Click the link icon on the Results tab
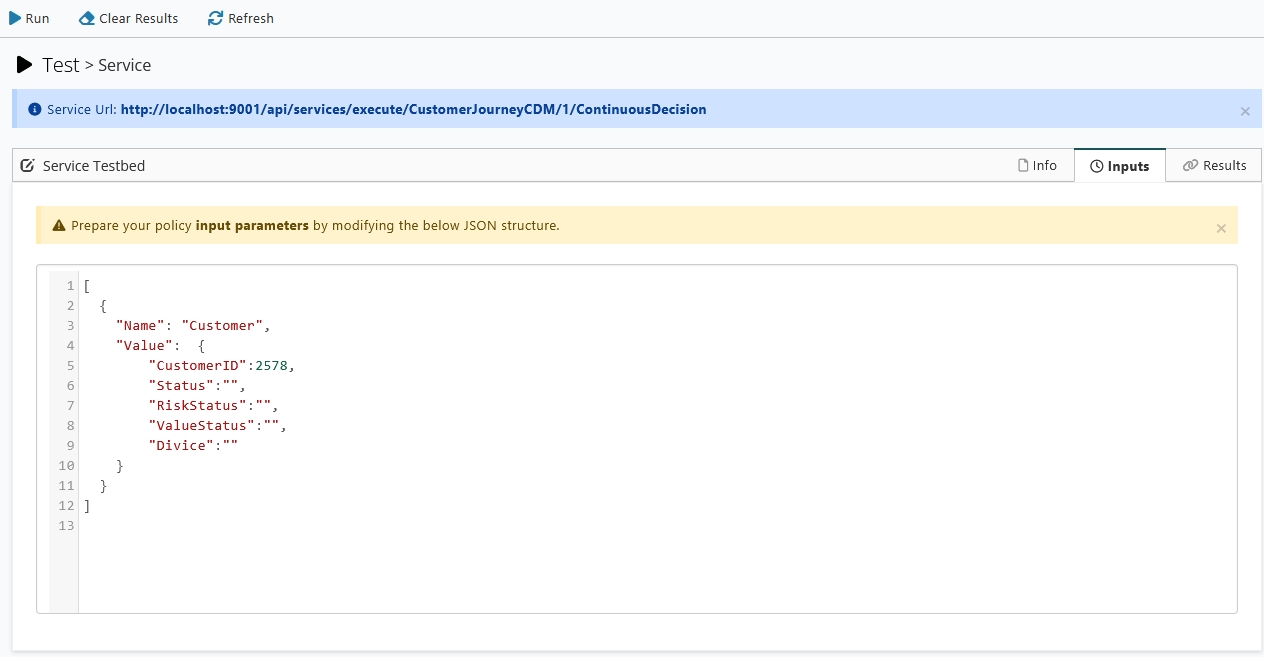The image size is (1264, 657). 1190,165
